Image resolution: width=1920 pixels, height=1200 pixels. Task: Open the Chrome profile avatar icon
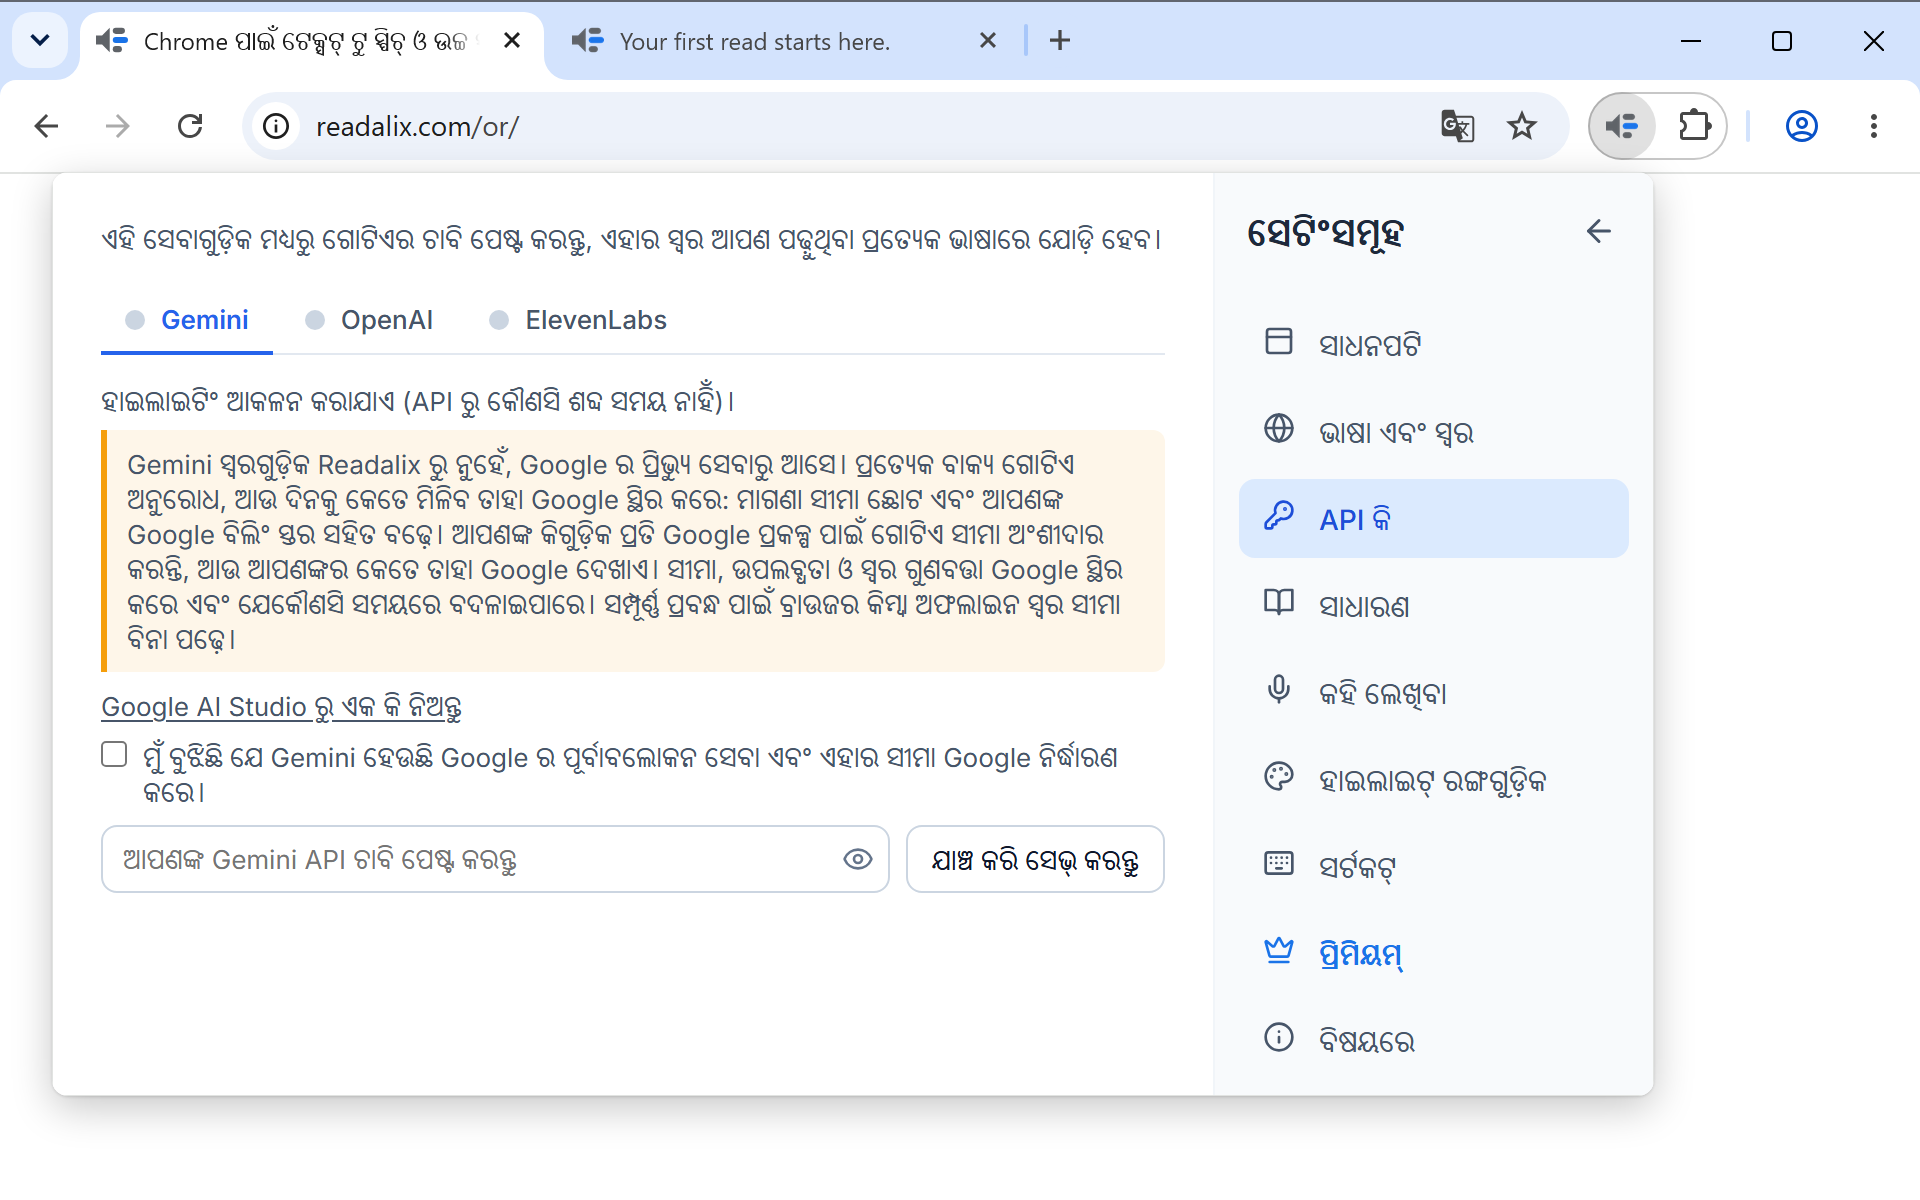tap(1802, 126)
